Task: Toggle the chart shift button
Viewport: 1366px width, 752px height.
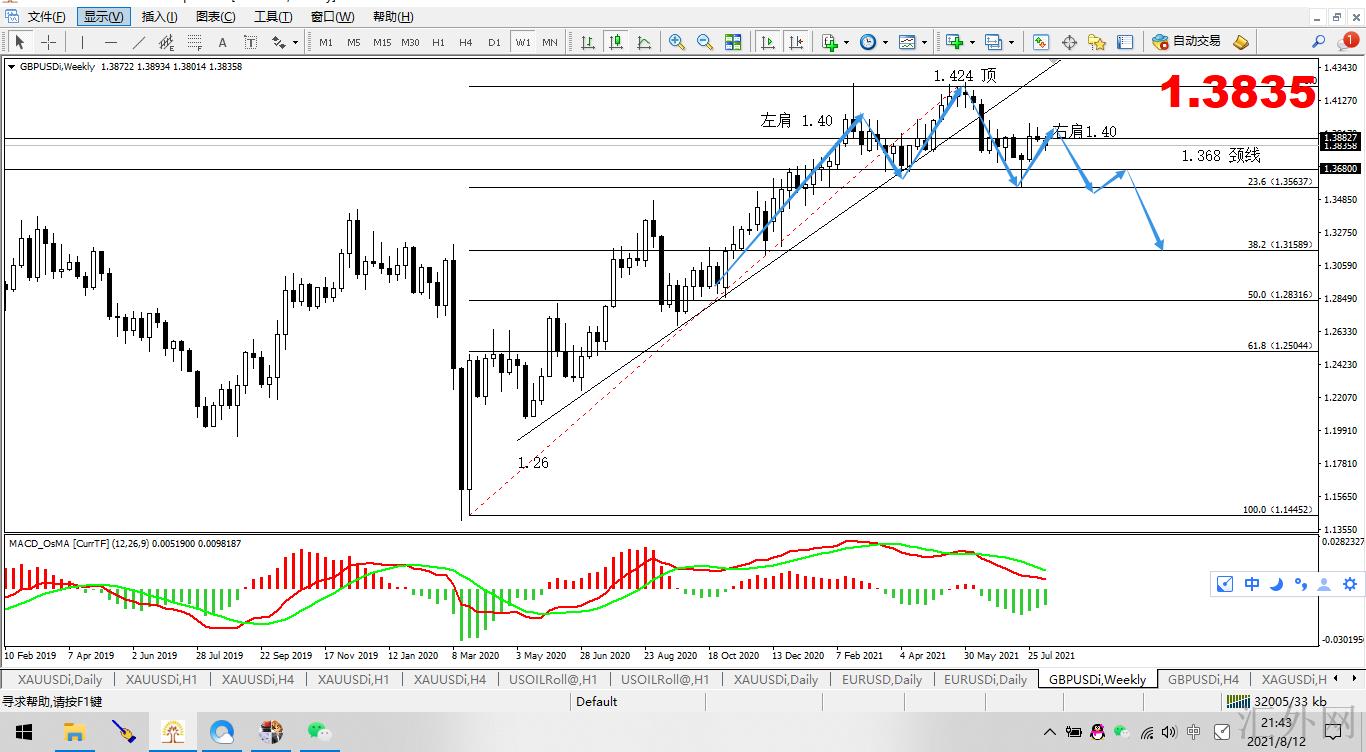Action: [x=796, y=42]
